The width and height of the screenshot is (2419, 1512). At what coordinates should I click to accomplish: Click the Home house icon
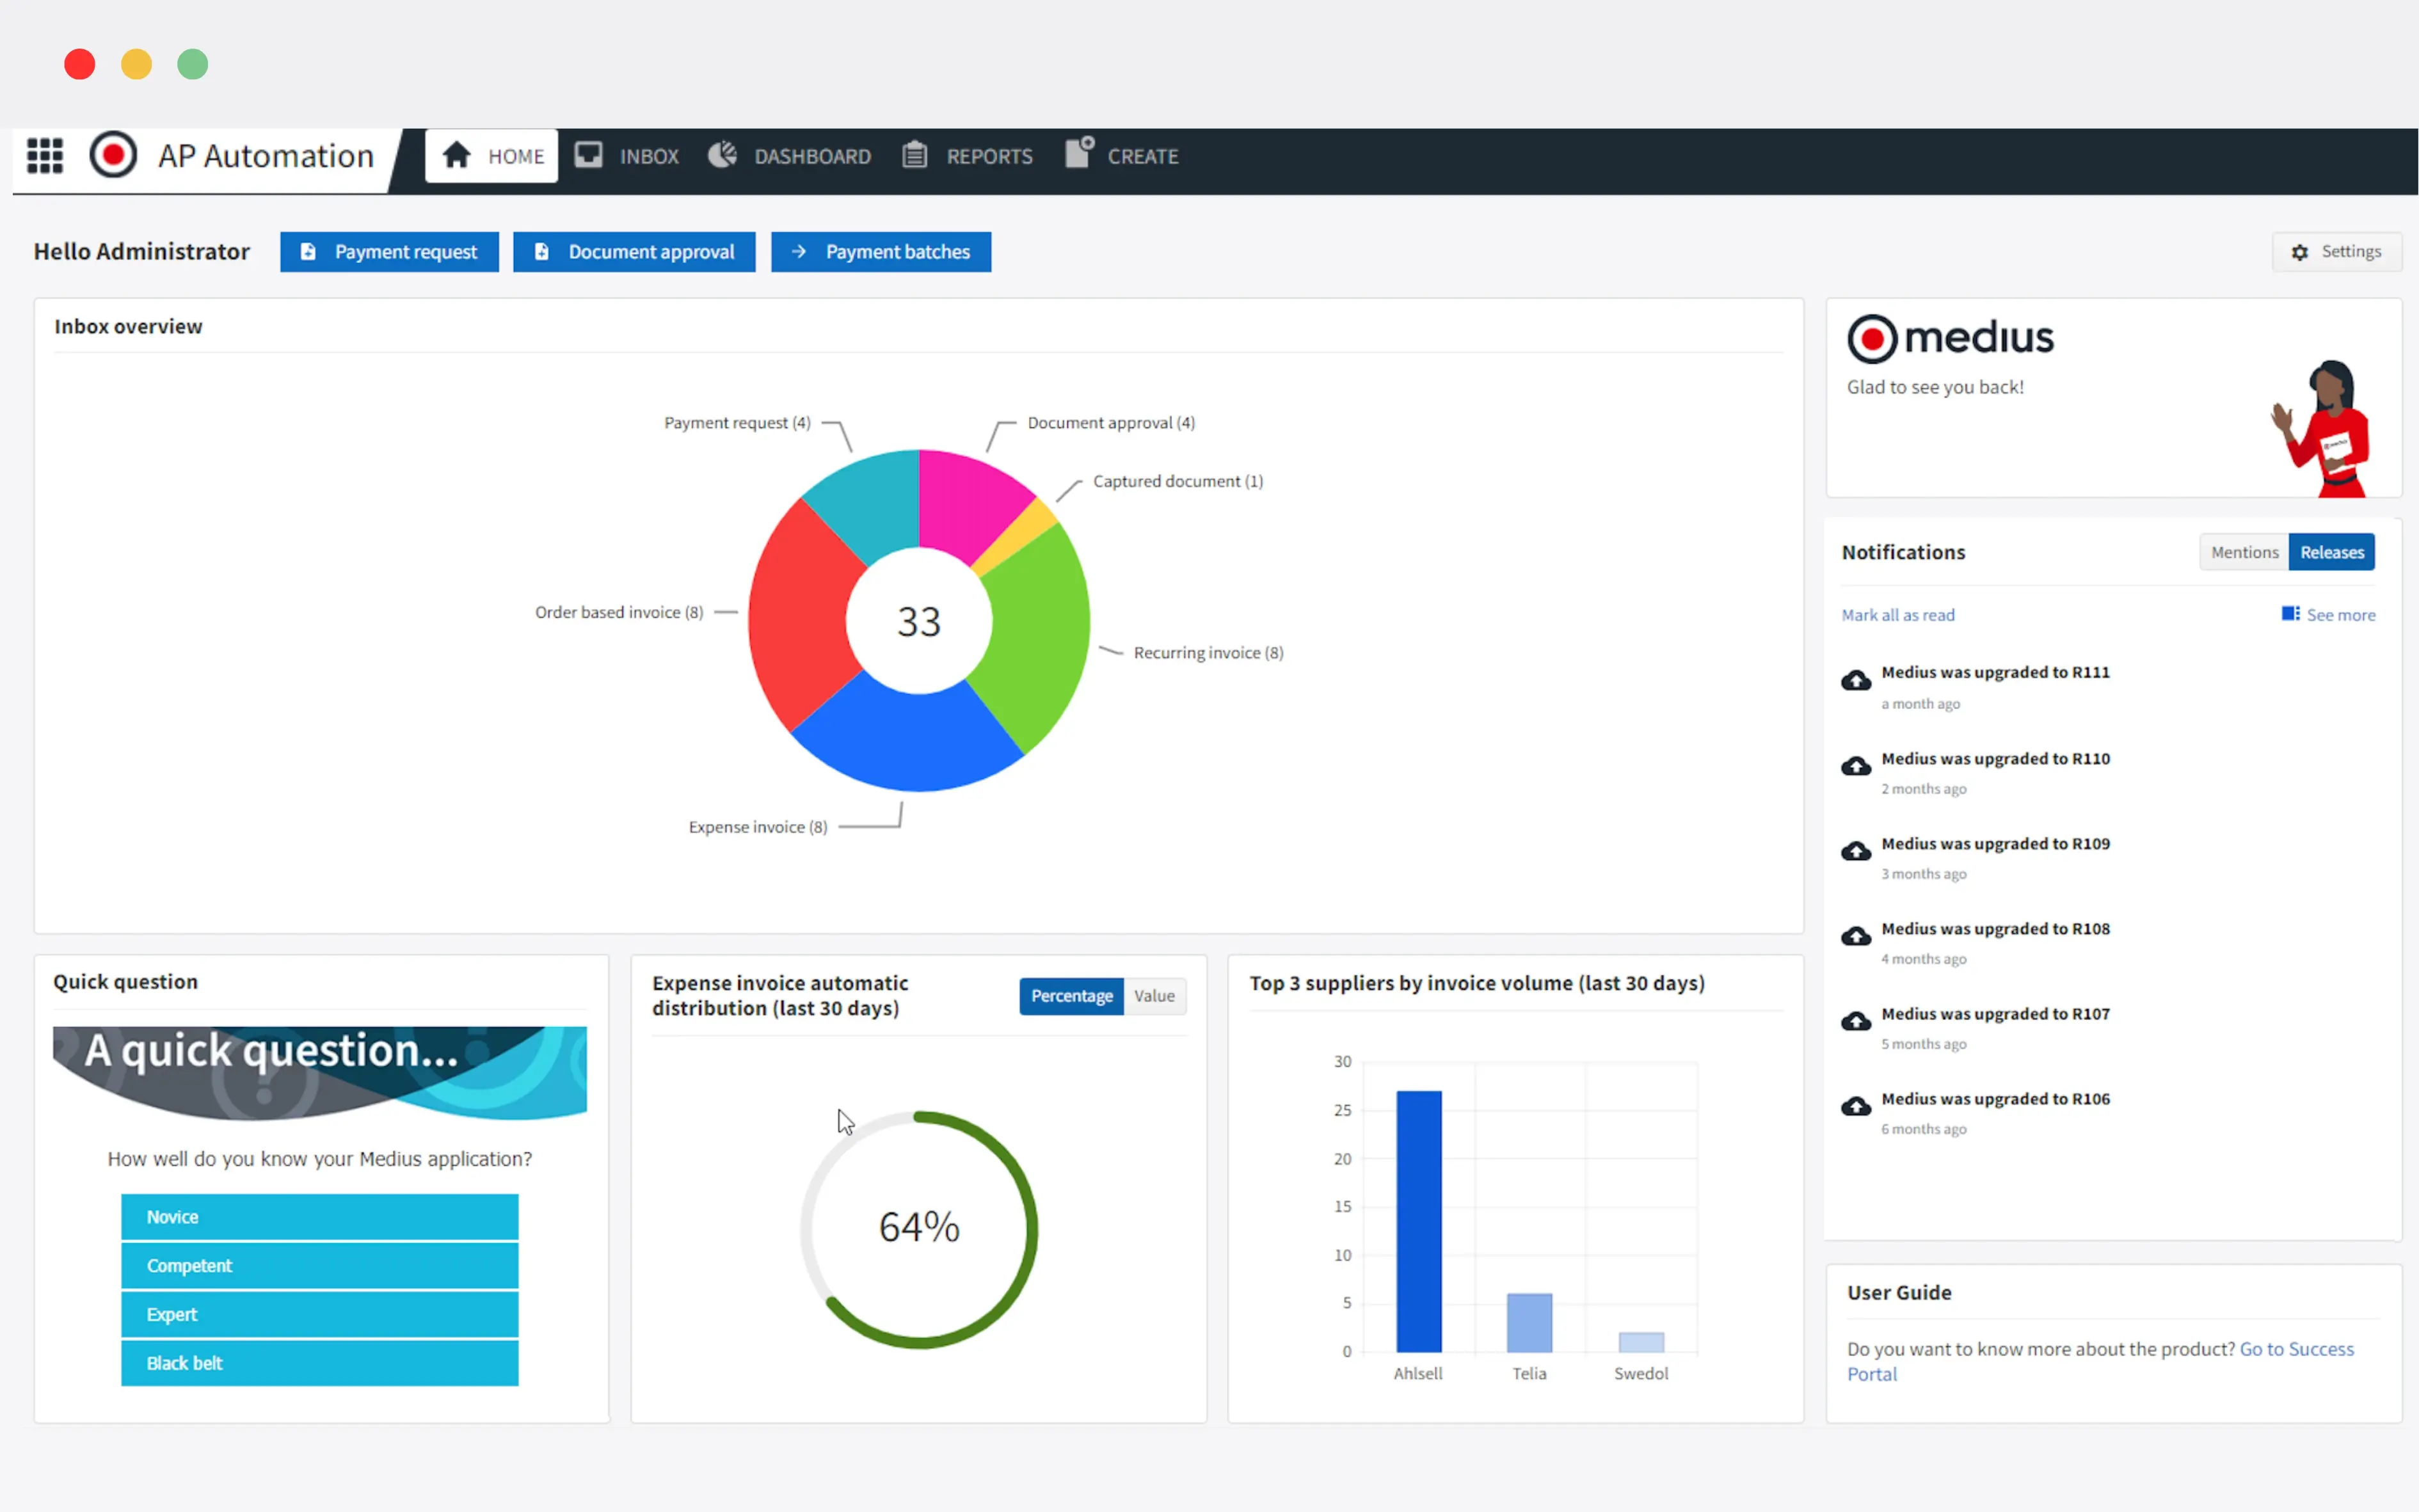click(457, 155)
